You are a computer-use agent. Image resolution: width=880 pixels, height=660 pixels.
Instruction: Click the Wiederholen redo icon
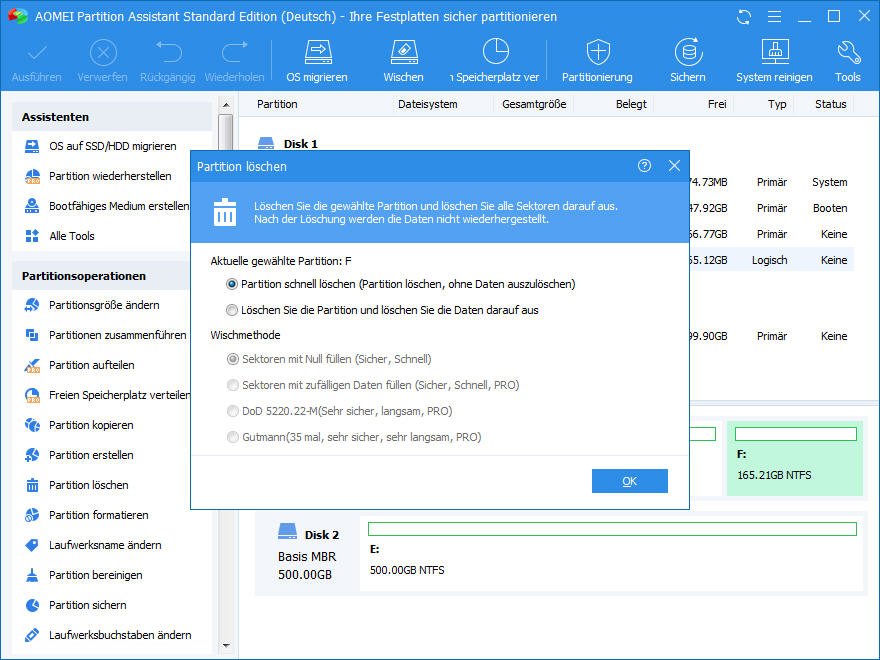click(235, 53)
